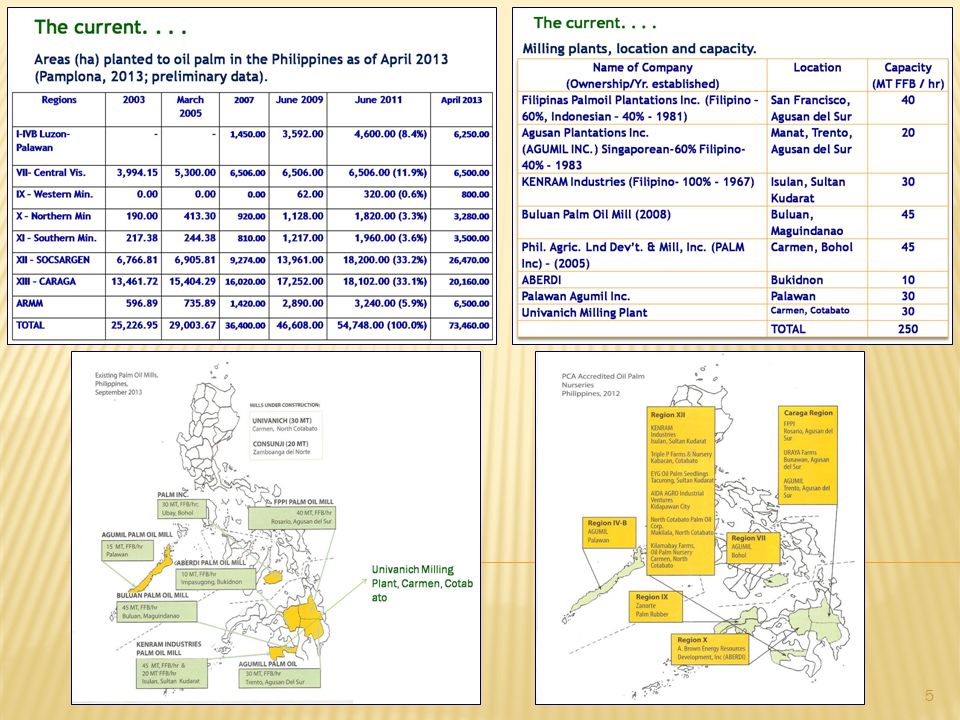This screenshot has width=960, height=720.
Task: Click the 'March 2005' column header
Action: click(x=190, y=107)
